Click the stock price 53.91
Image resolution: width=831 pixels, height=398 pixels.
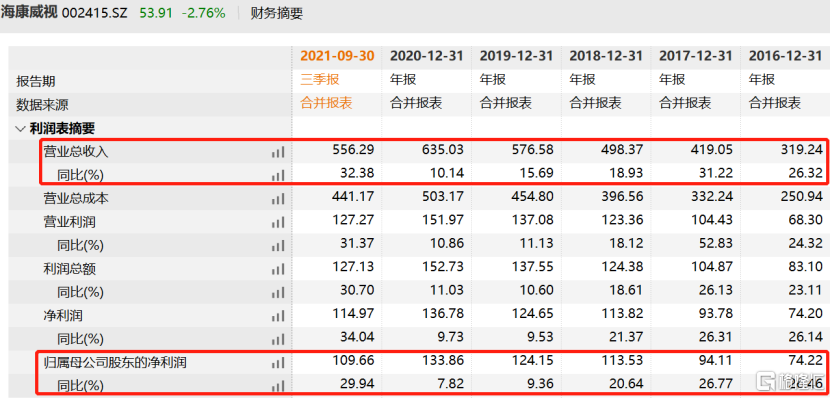156,13
